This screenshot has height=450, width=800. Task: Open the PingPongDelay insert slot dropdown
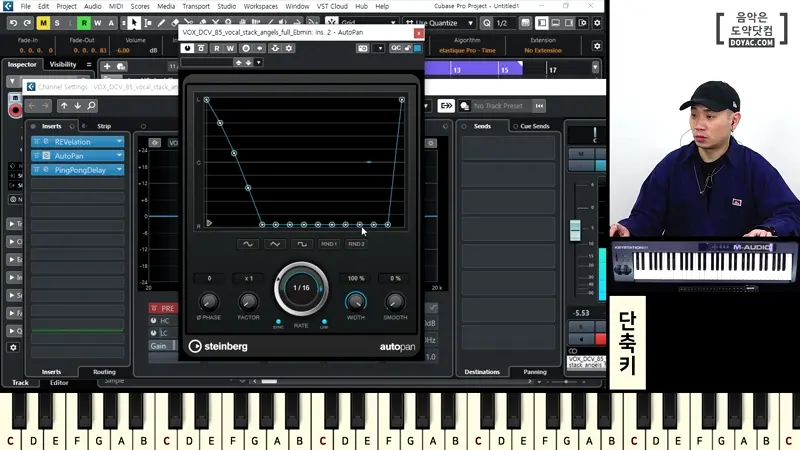pyautogui.click(x=119, y=170)
